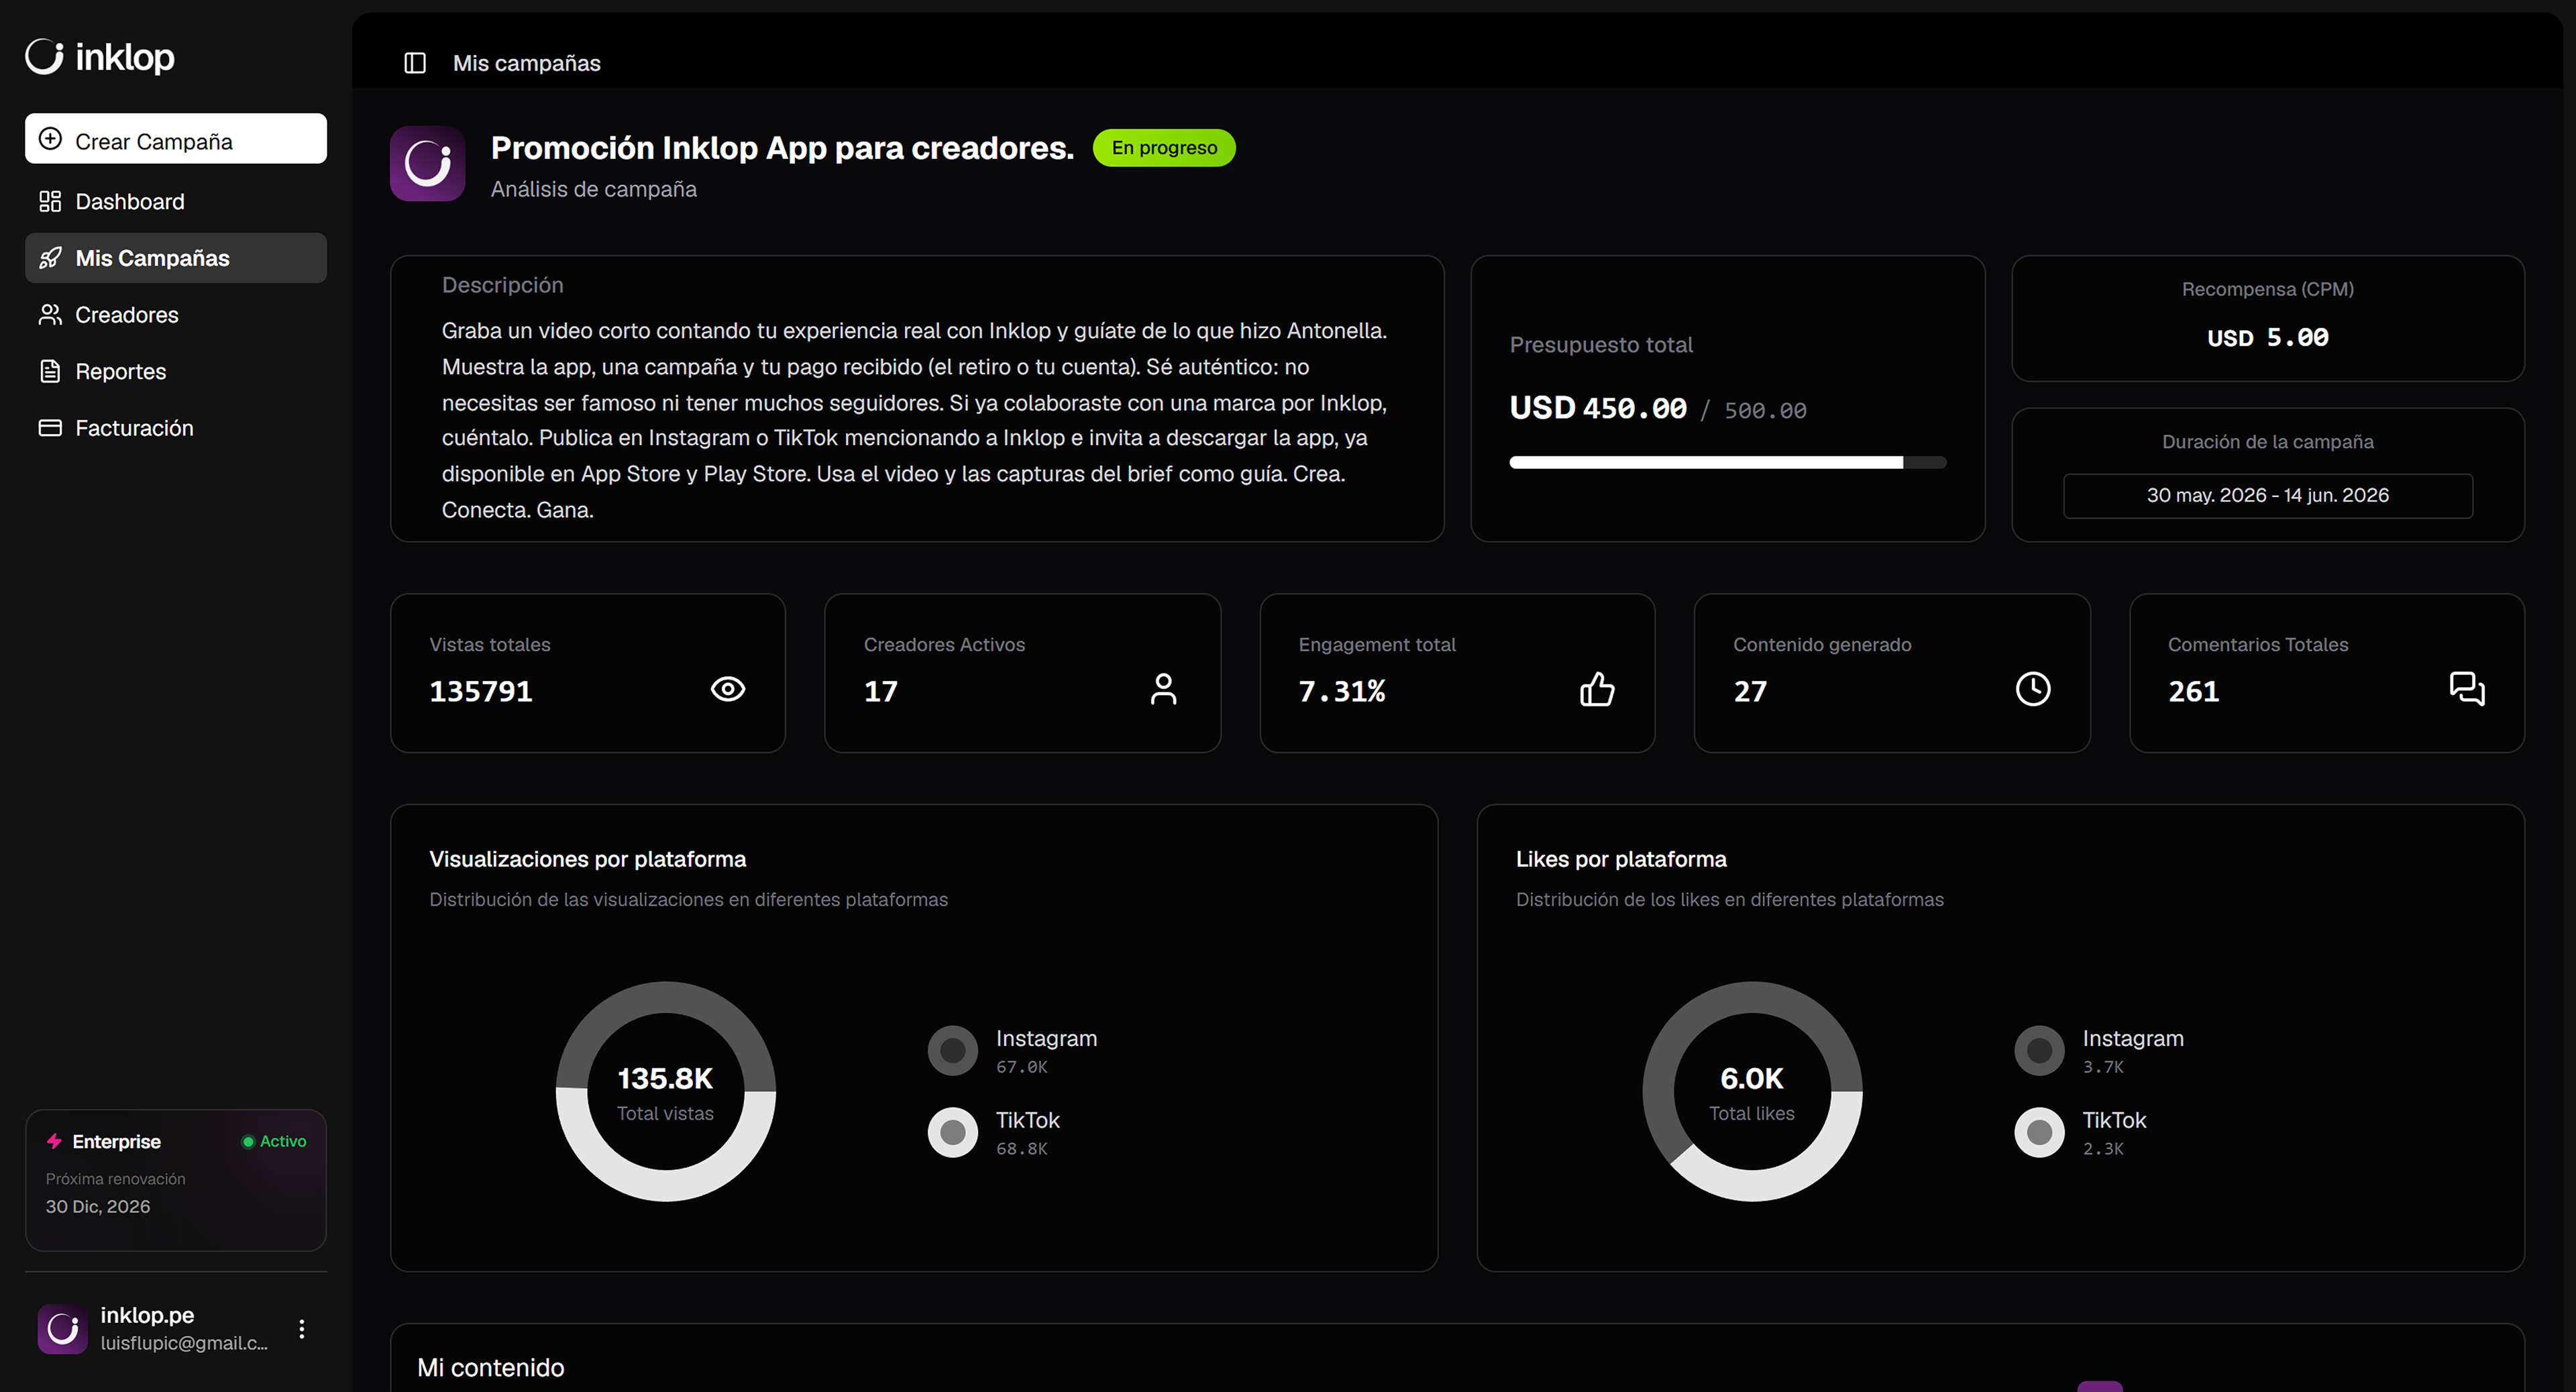Click the Crear Campaña button
Image resolution: width=2576 pixels, height=1392 pixels.
coord(176,139)
